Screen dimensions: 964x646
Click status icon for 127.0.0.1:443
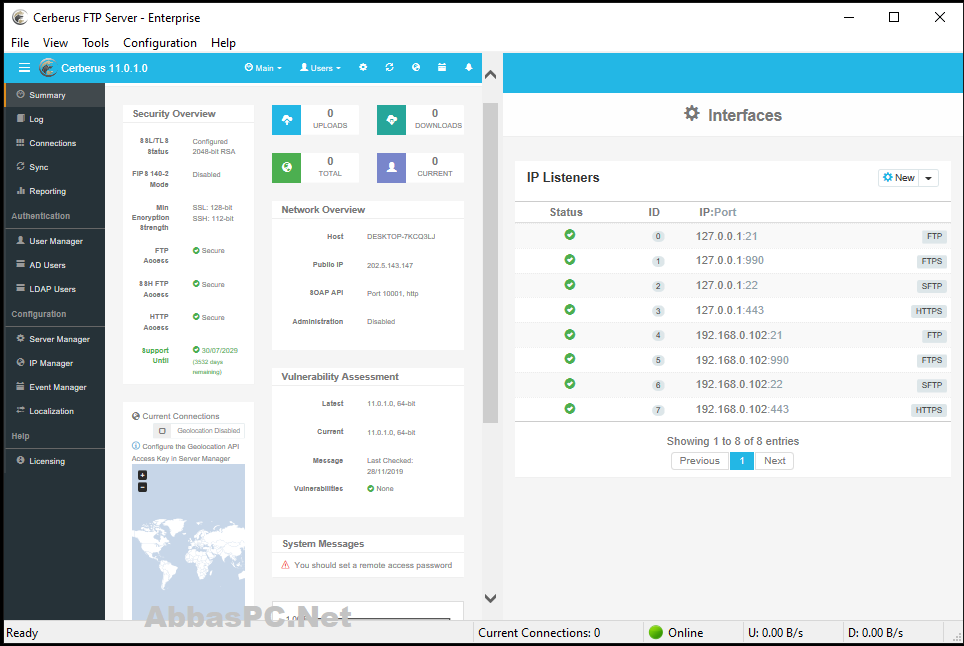[x=570, y=309]
